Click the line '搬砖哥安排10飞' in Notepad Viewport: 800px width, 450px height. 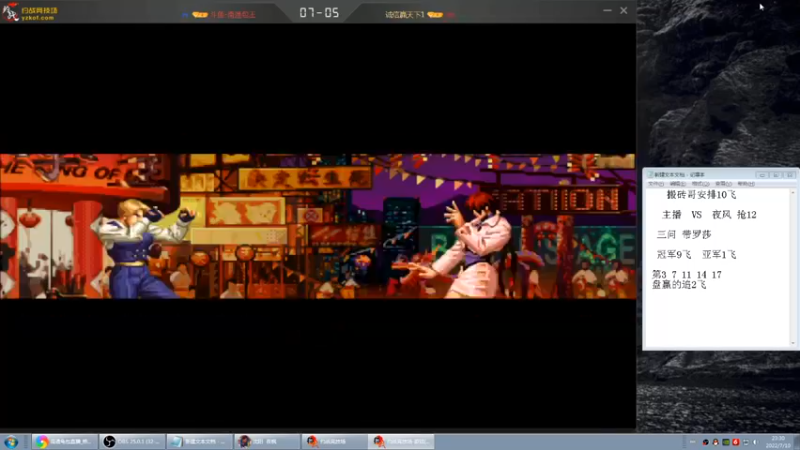701,195
